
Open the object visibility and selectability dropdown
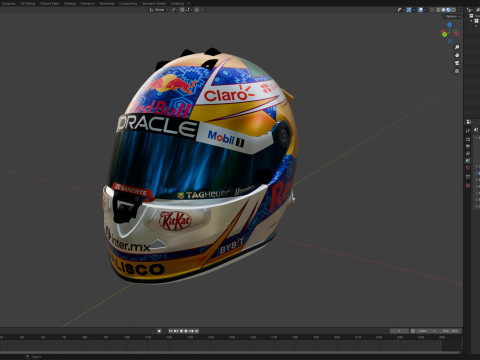[401, 10]
